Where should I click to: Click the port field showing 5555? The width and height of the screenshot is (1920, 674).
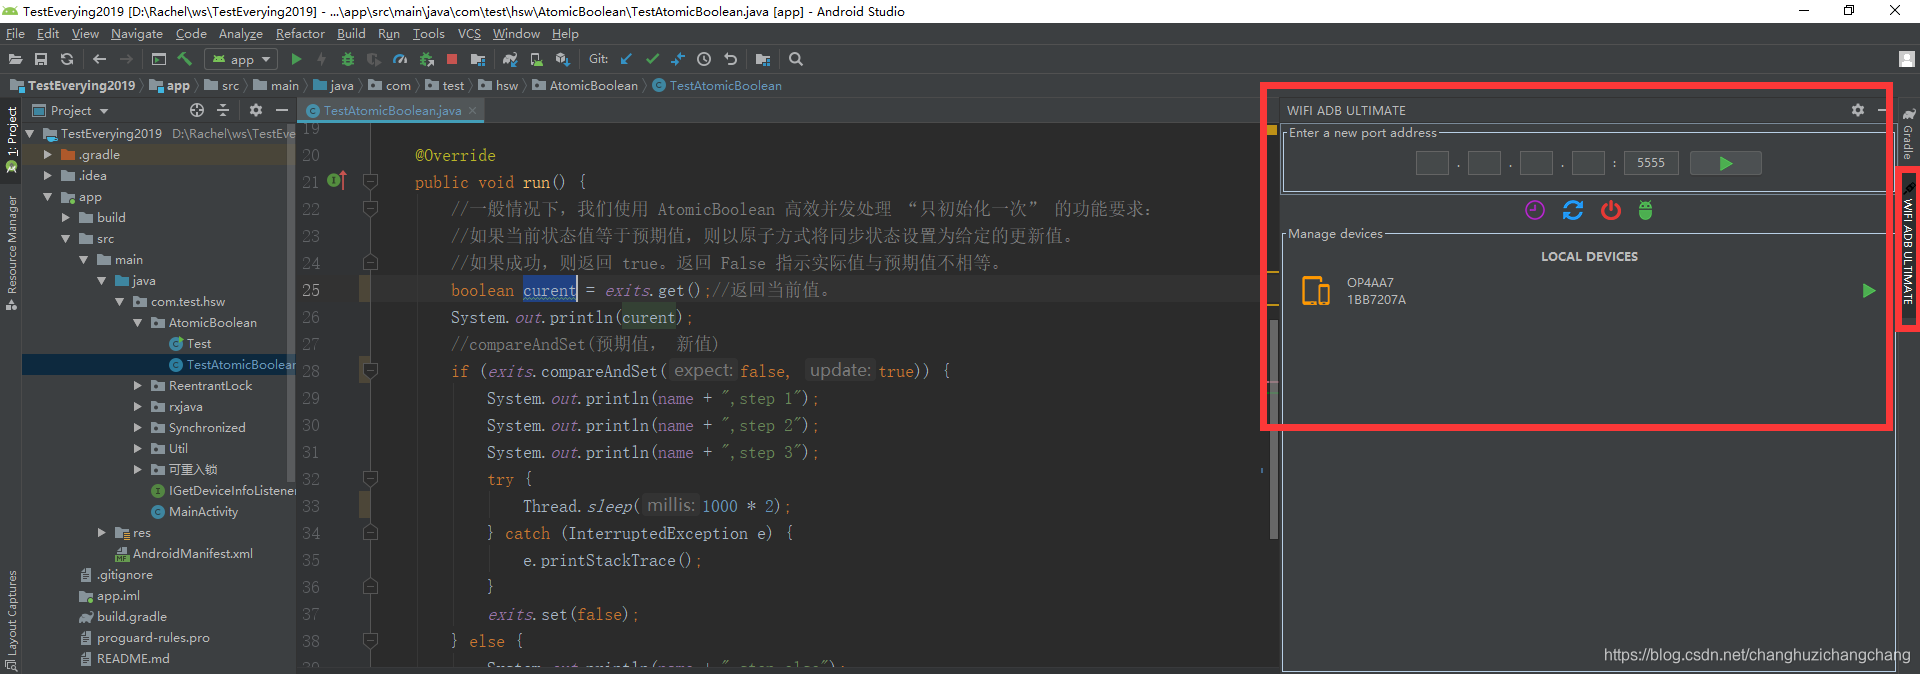[x=1651, y=163]
